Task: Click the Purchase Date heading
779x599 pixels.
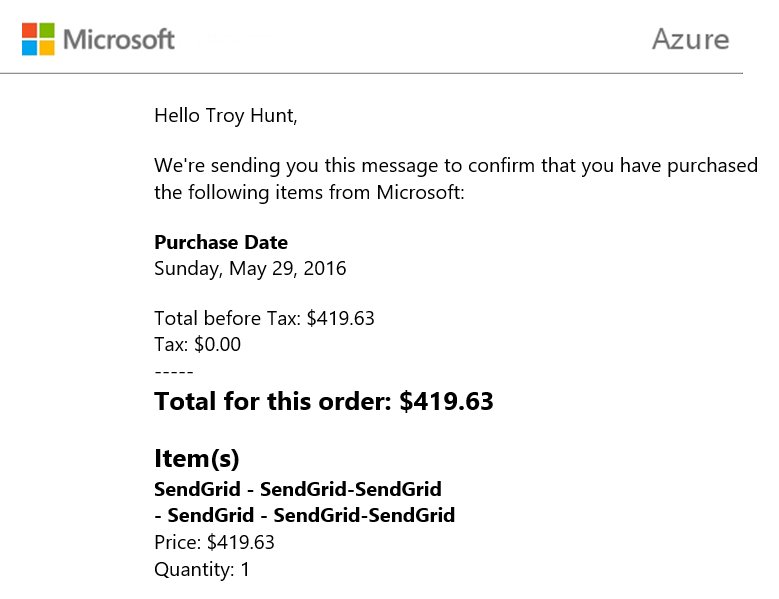Action: (x=221, y=242)
